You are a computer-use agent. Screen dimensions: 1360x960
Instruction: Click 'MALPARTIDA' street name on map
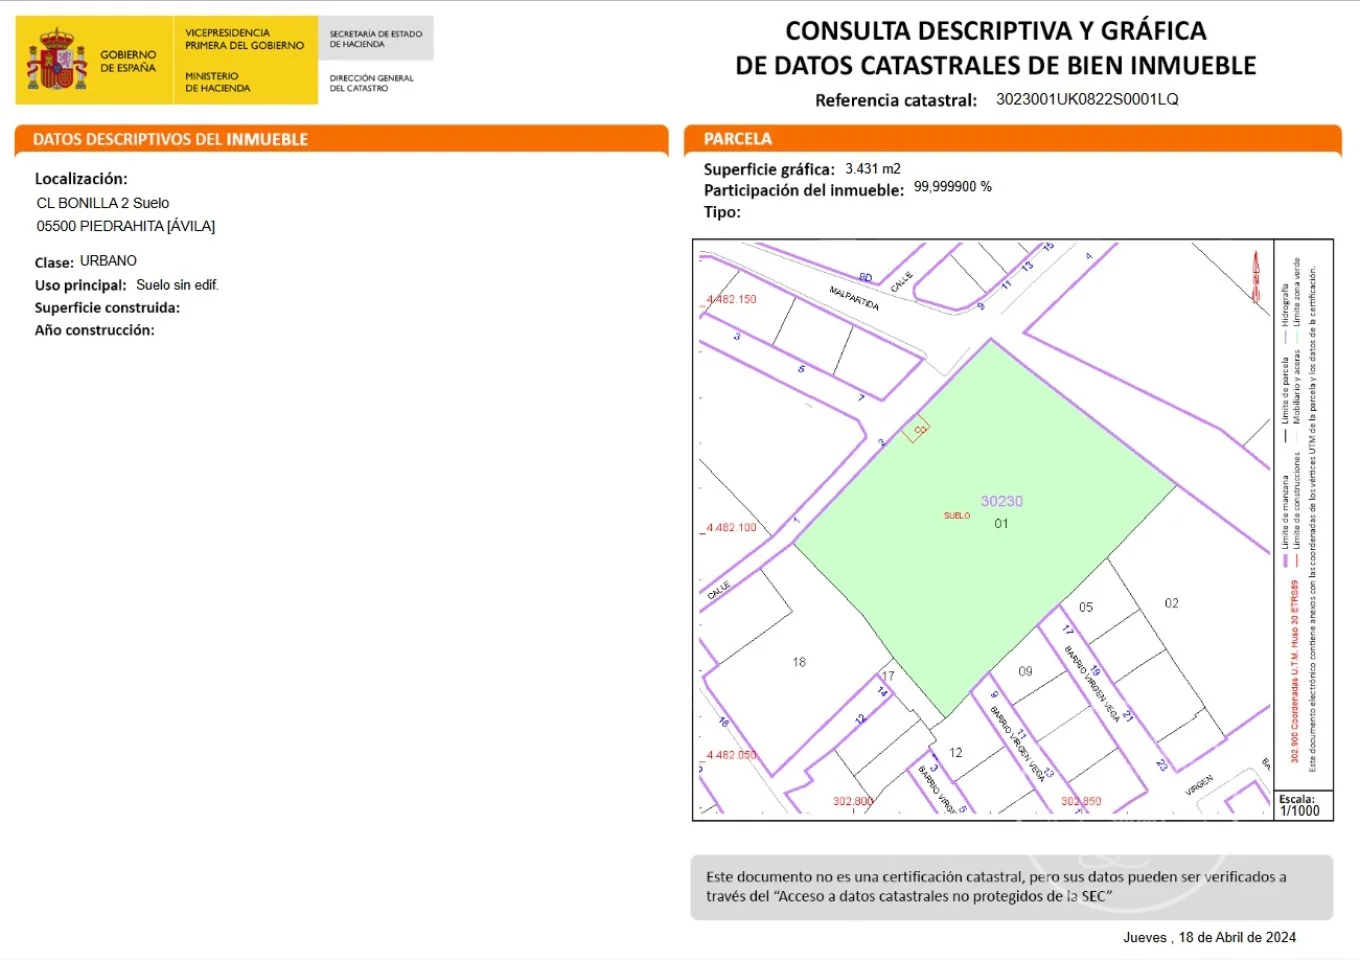tap(854, 298)
